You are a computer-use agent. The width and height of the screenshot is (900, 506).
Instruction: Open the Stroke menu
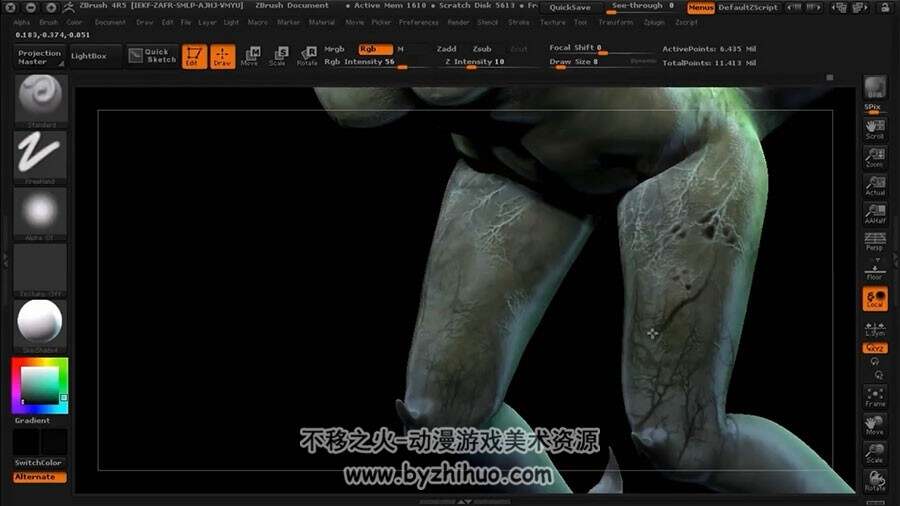click(519, 22)
